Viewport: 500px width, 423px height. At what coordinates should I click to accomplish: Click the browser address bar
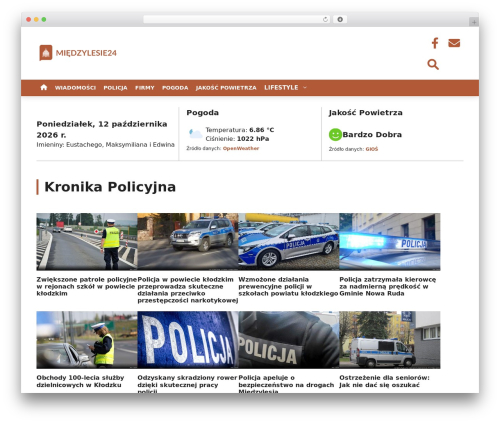236,19
